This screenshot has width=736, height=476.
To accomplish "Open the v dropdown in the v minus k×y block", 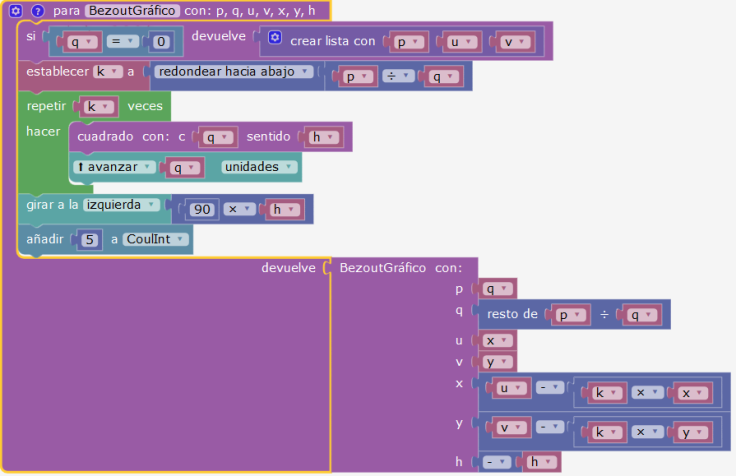I will (x=513, y=428).
